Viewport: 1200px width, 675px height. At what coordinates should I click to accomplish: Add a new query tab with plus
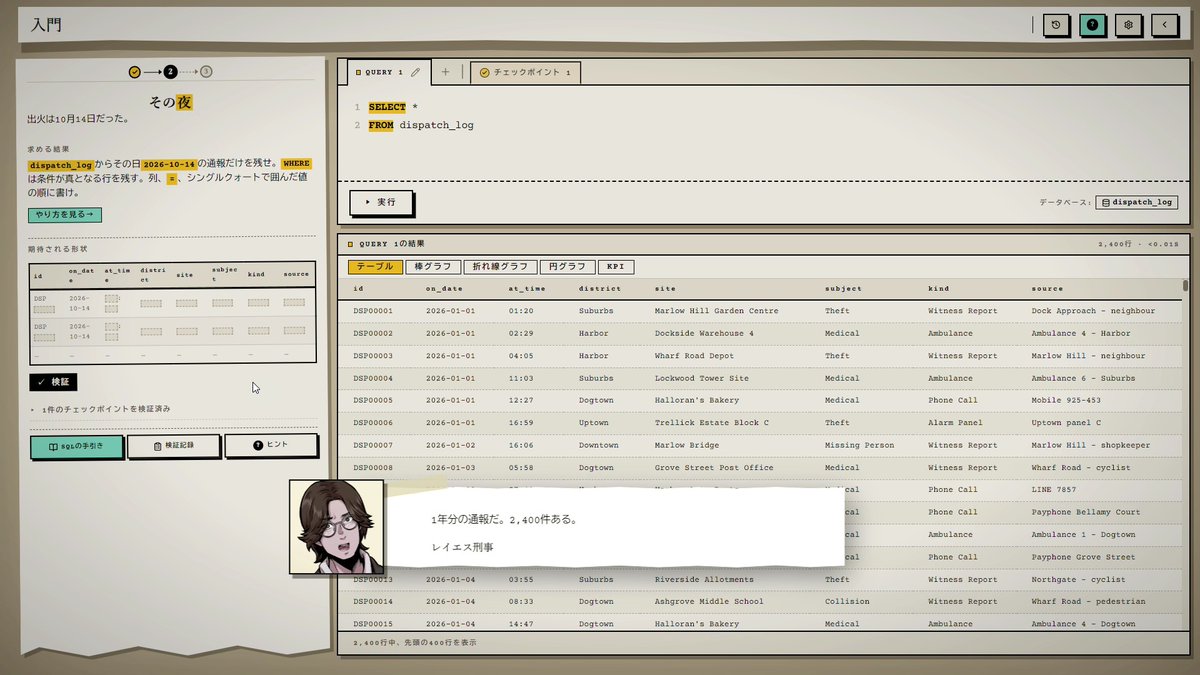446,72
